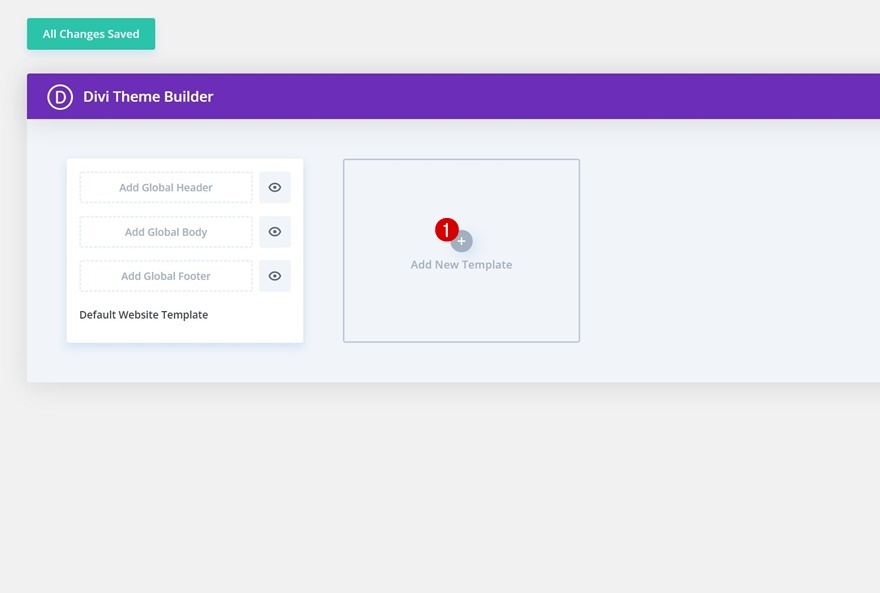Click the light builder panel background below templates
880x593 pixels.
449,364
